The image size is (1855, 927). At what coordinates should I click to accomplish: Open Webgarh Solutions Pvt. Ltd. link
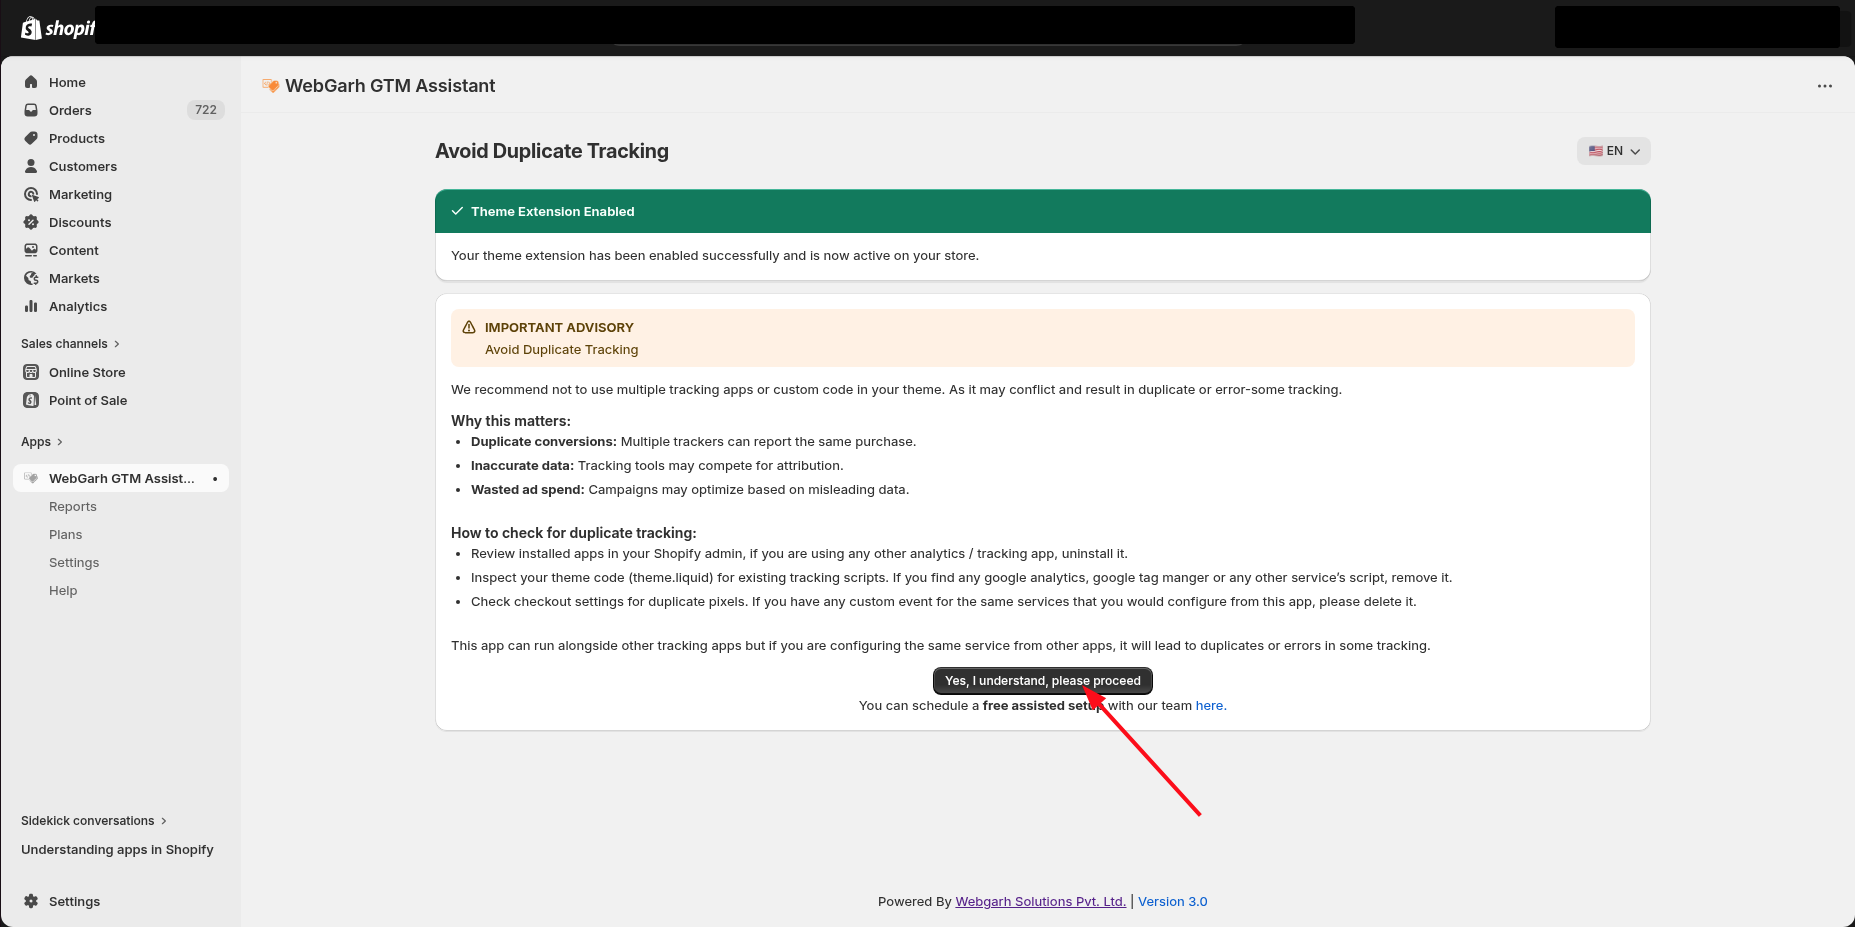pos(1040,902)
